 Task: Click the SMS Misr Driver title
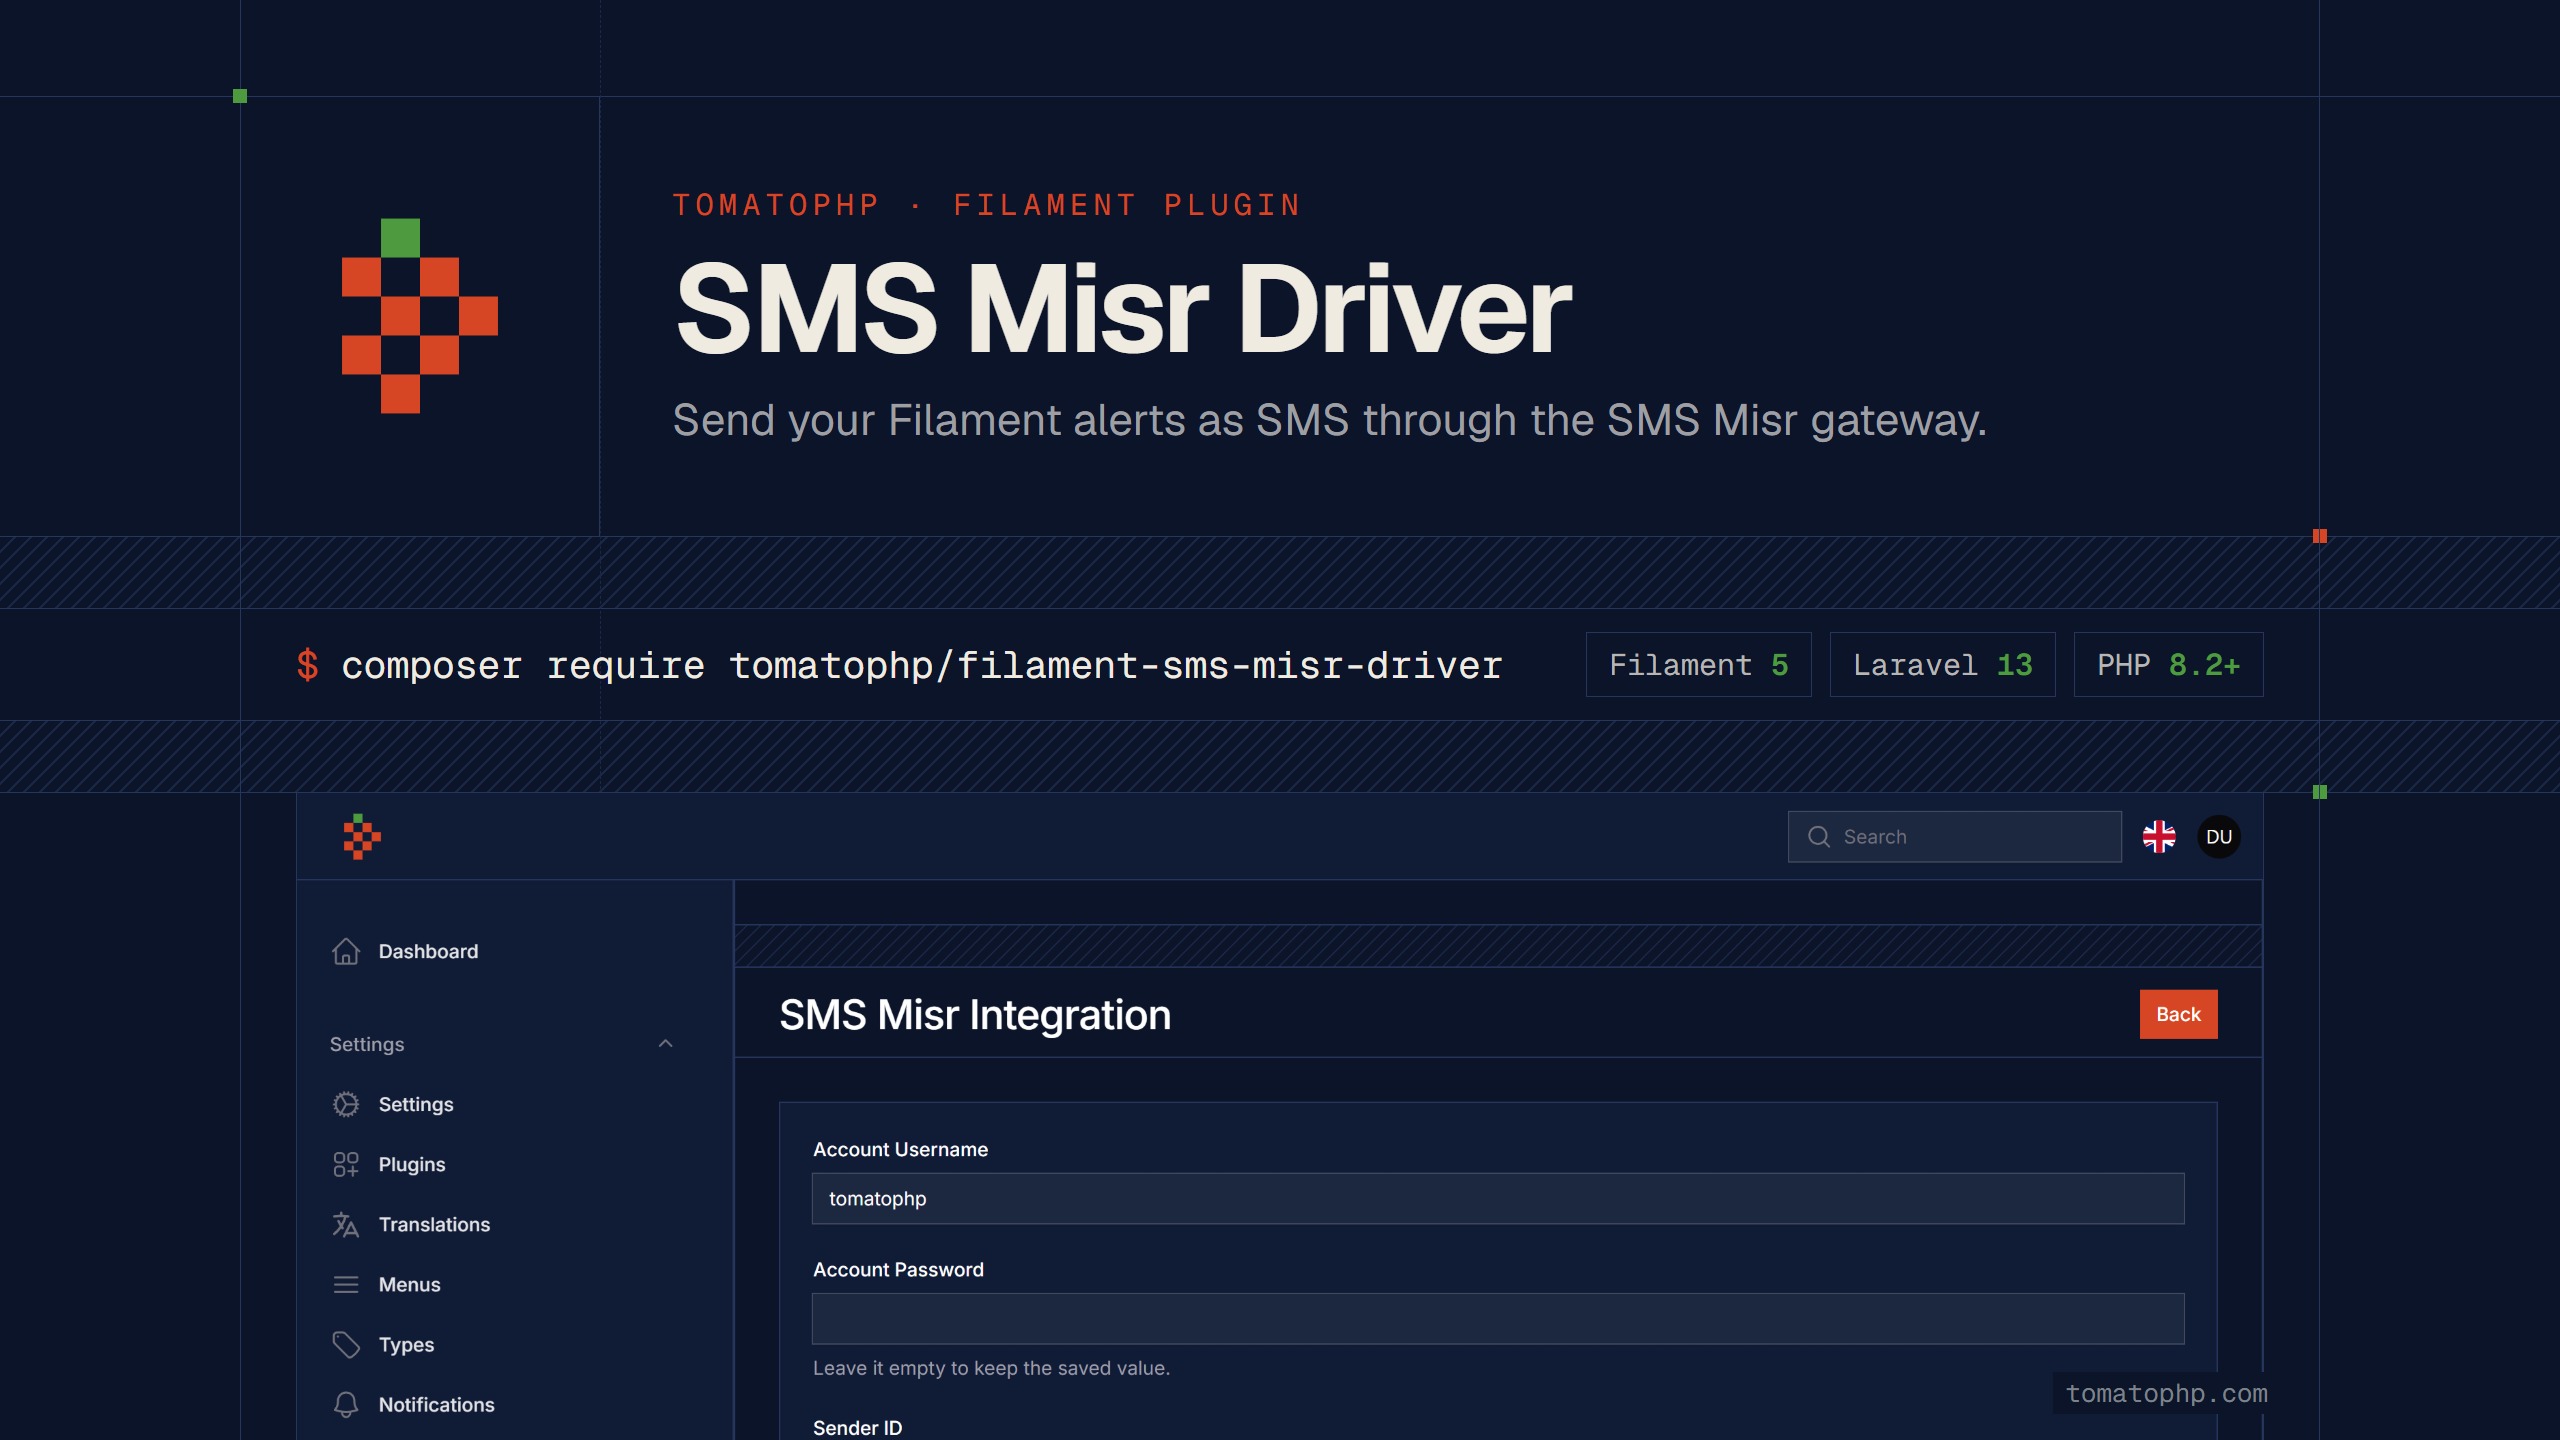coord(1124,308)
